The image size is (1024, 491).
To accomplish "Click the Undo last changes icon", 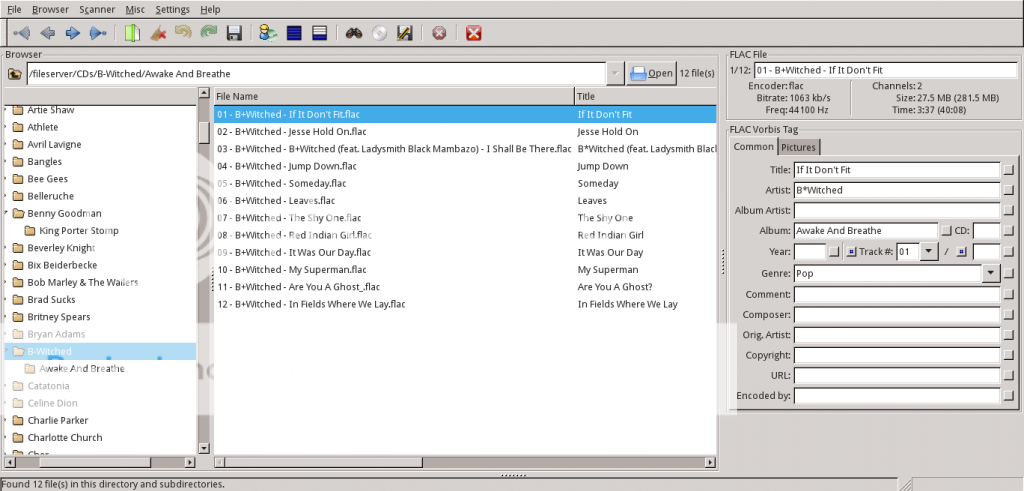I will click(184, 33).
